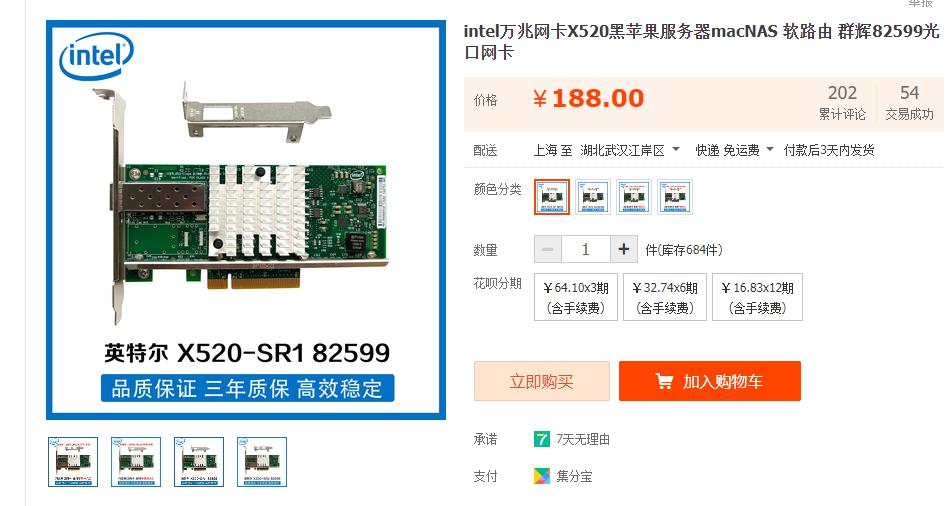Select the second color option swatch
Viewport: 951px width, 506px height.
(x=593, y=197)
